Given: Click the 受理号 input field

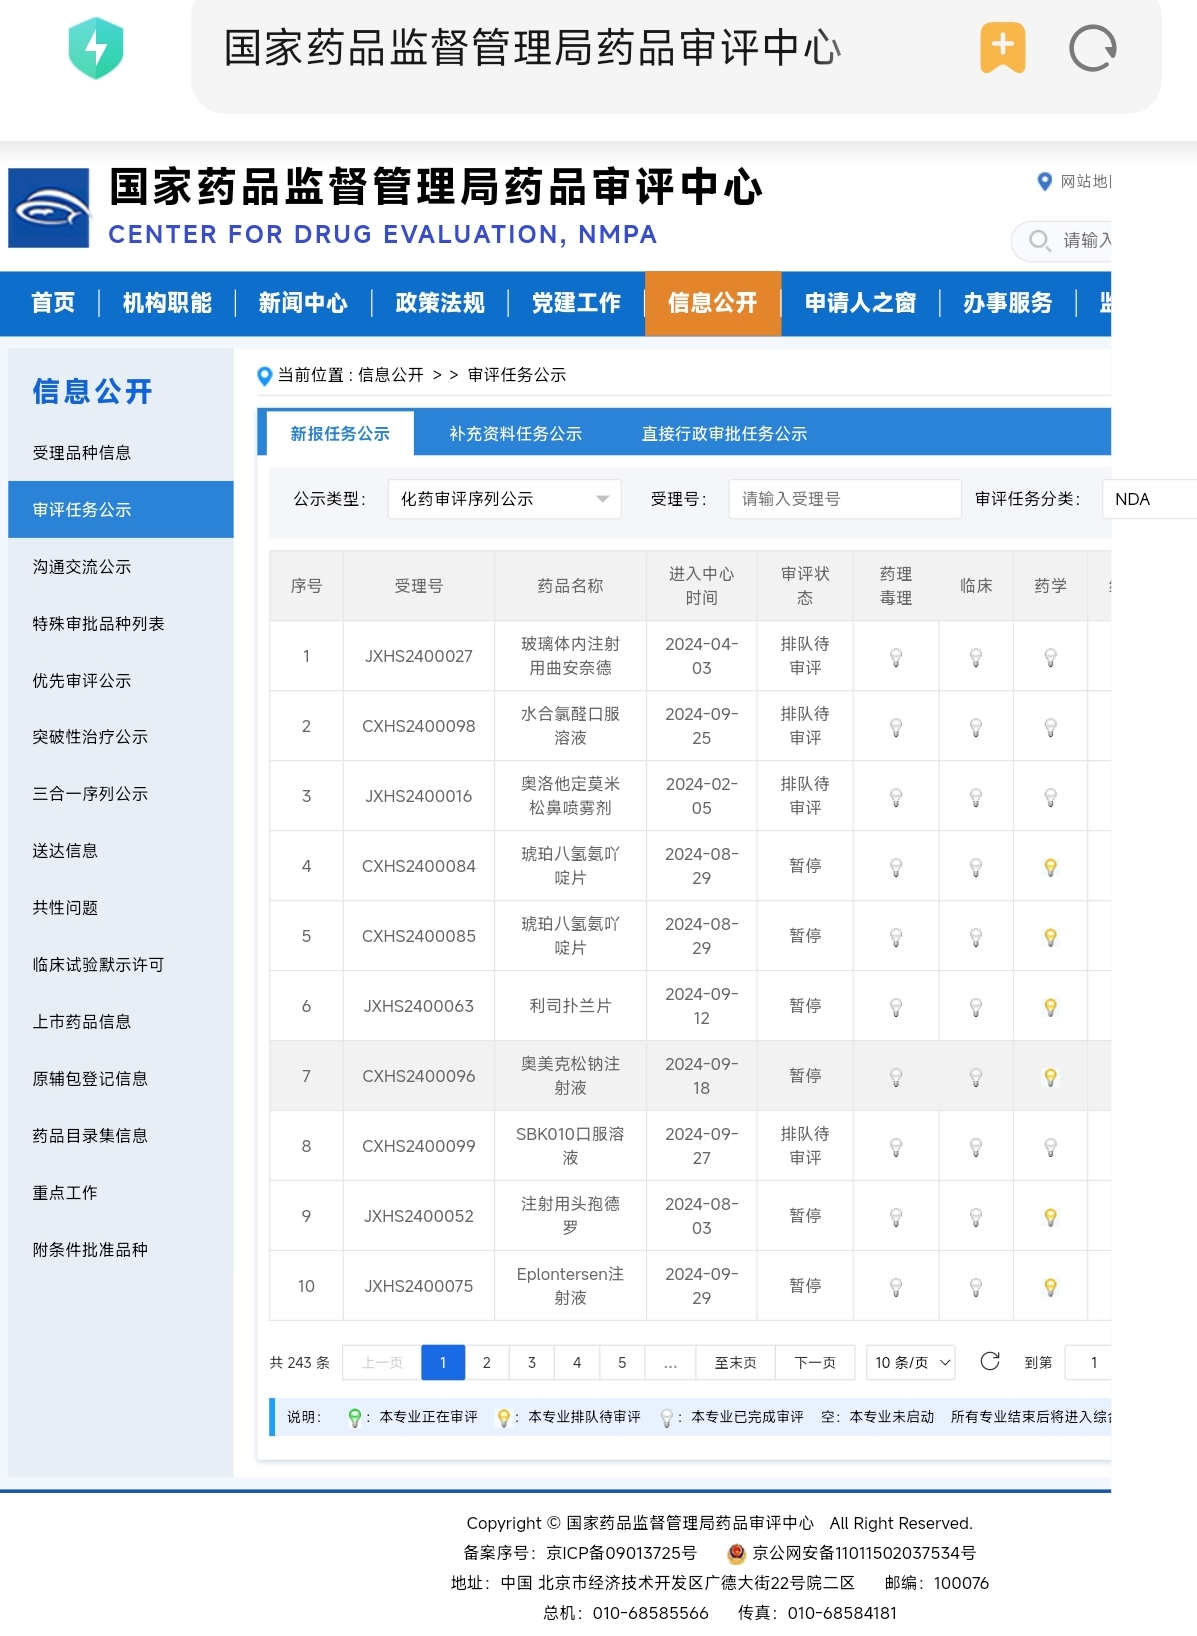Looking at the screenshot, I should coord(845,499).
